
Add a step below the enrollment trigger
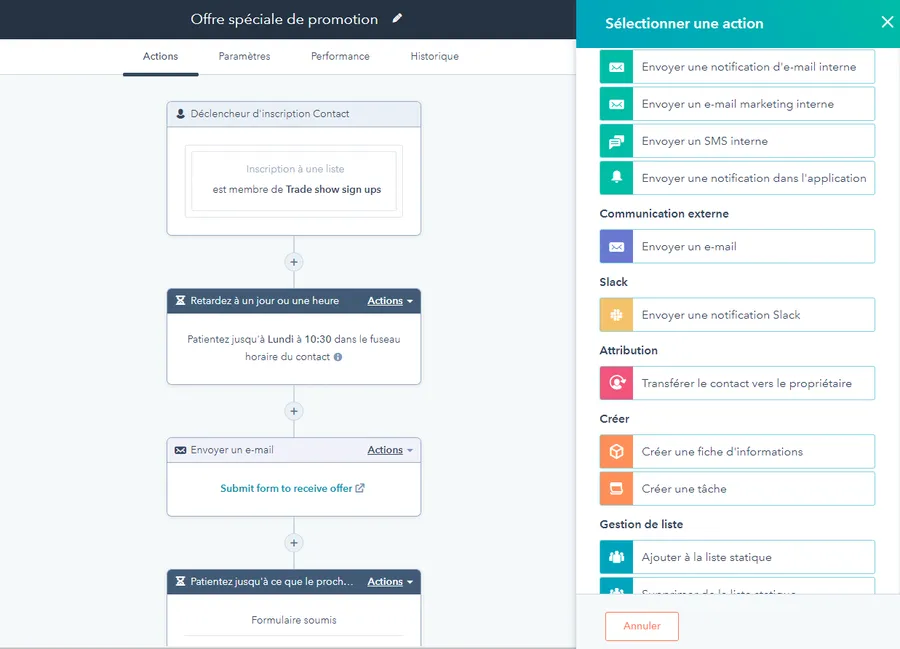293,262
